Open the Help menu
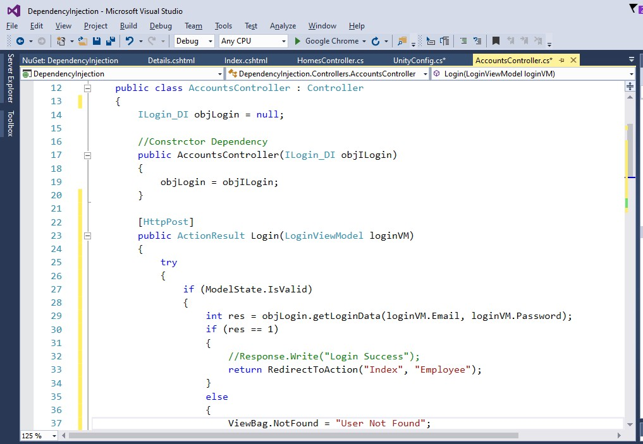The width and height of the screenshot is (643, 444). 357,26
